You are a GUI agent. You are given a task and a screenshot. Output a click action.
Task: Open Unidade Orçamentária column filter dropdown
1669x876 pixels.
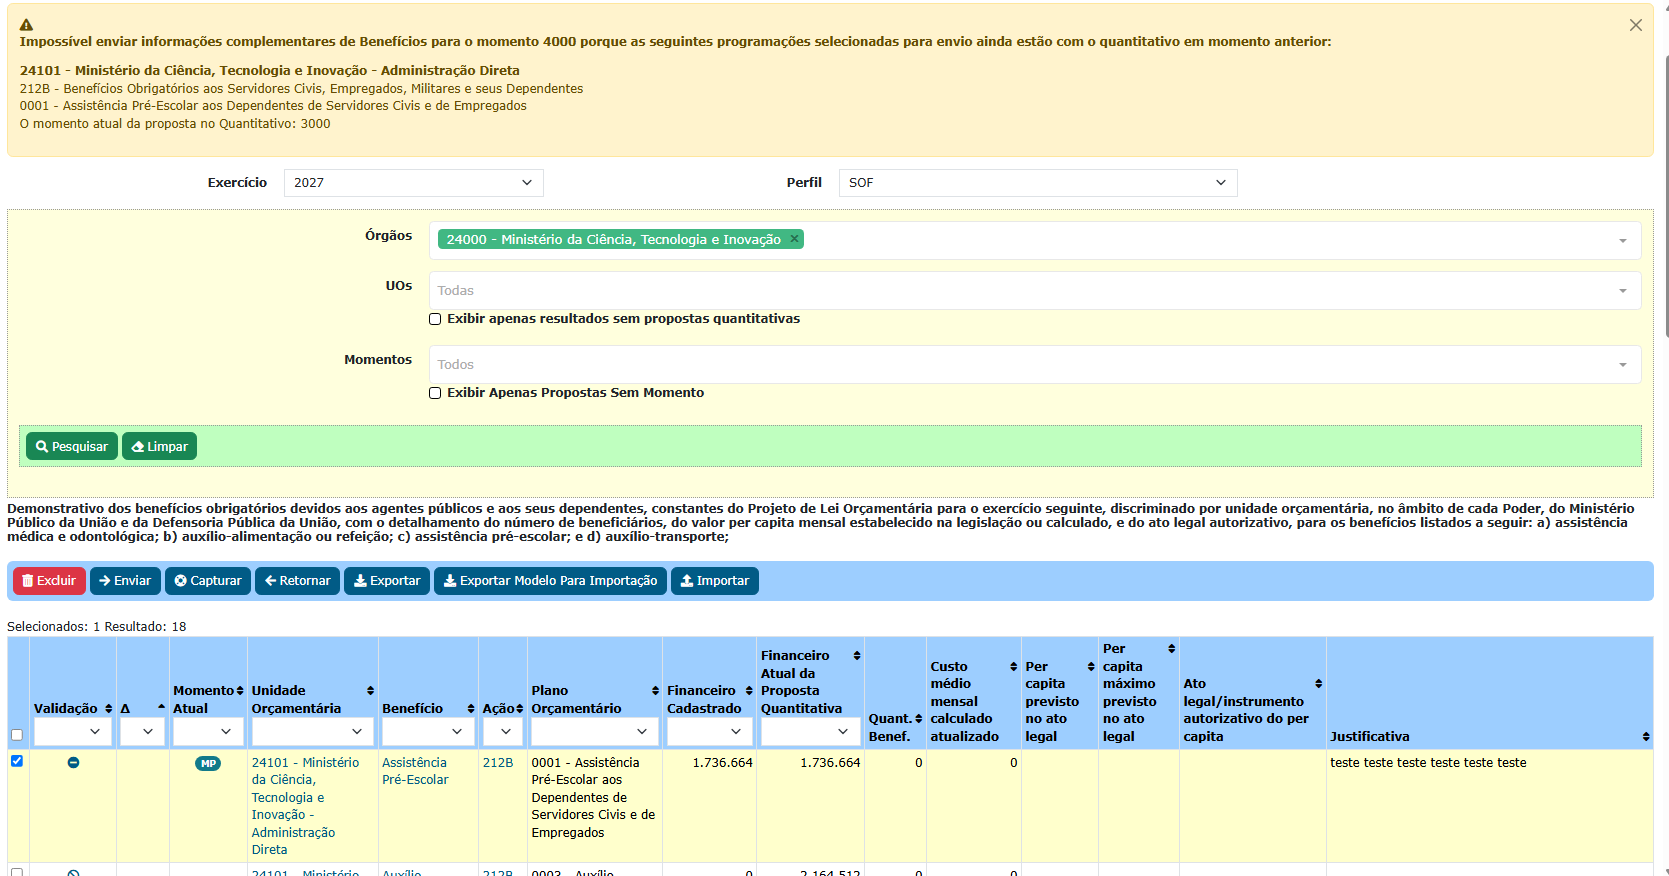pyautogui.click(x=312, y=732)
